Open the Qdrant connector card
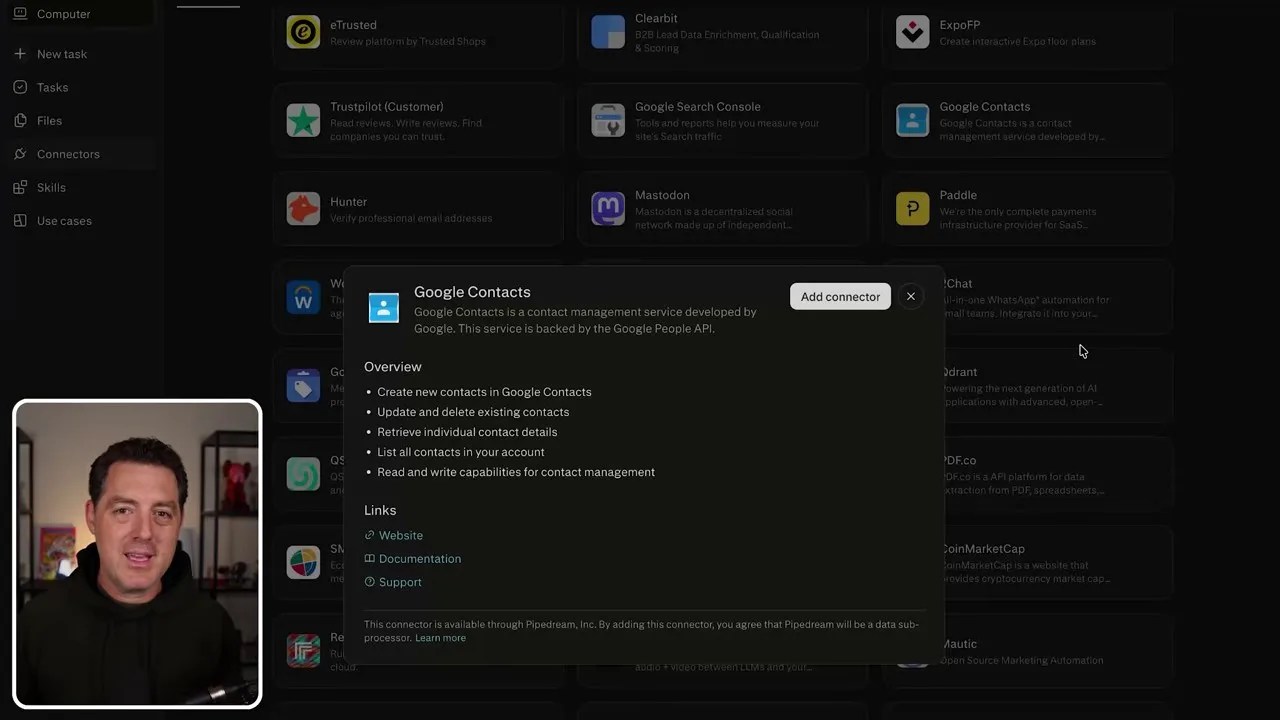This screenshot has width=1280, height=720. click(1058, 385)
